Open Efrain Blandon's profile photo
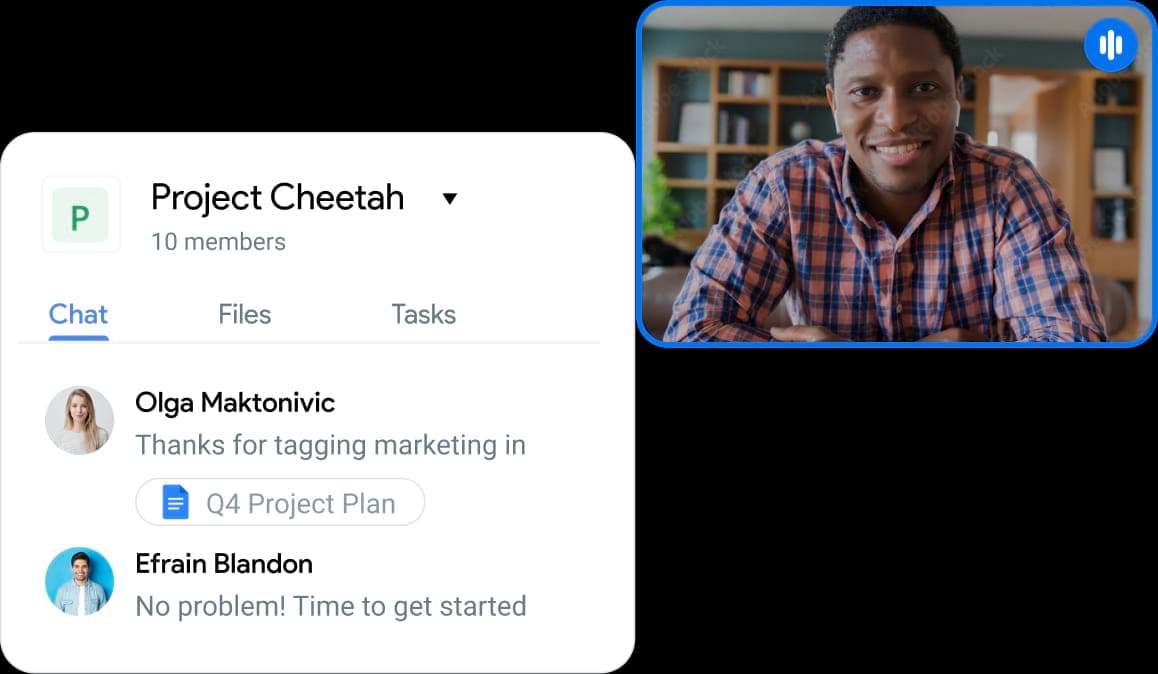 [80, 581]
